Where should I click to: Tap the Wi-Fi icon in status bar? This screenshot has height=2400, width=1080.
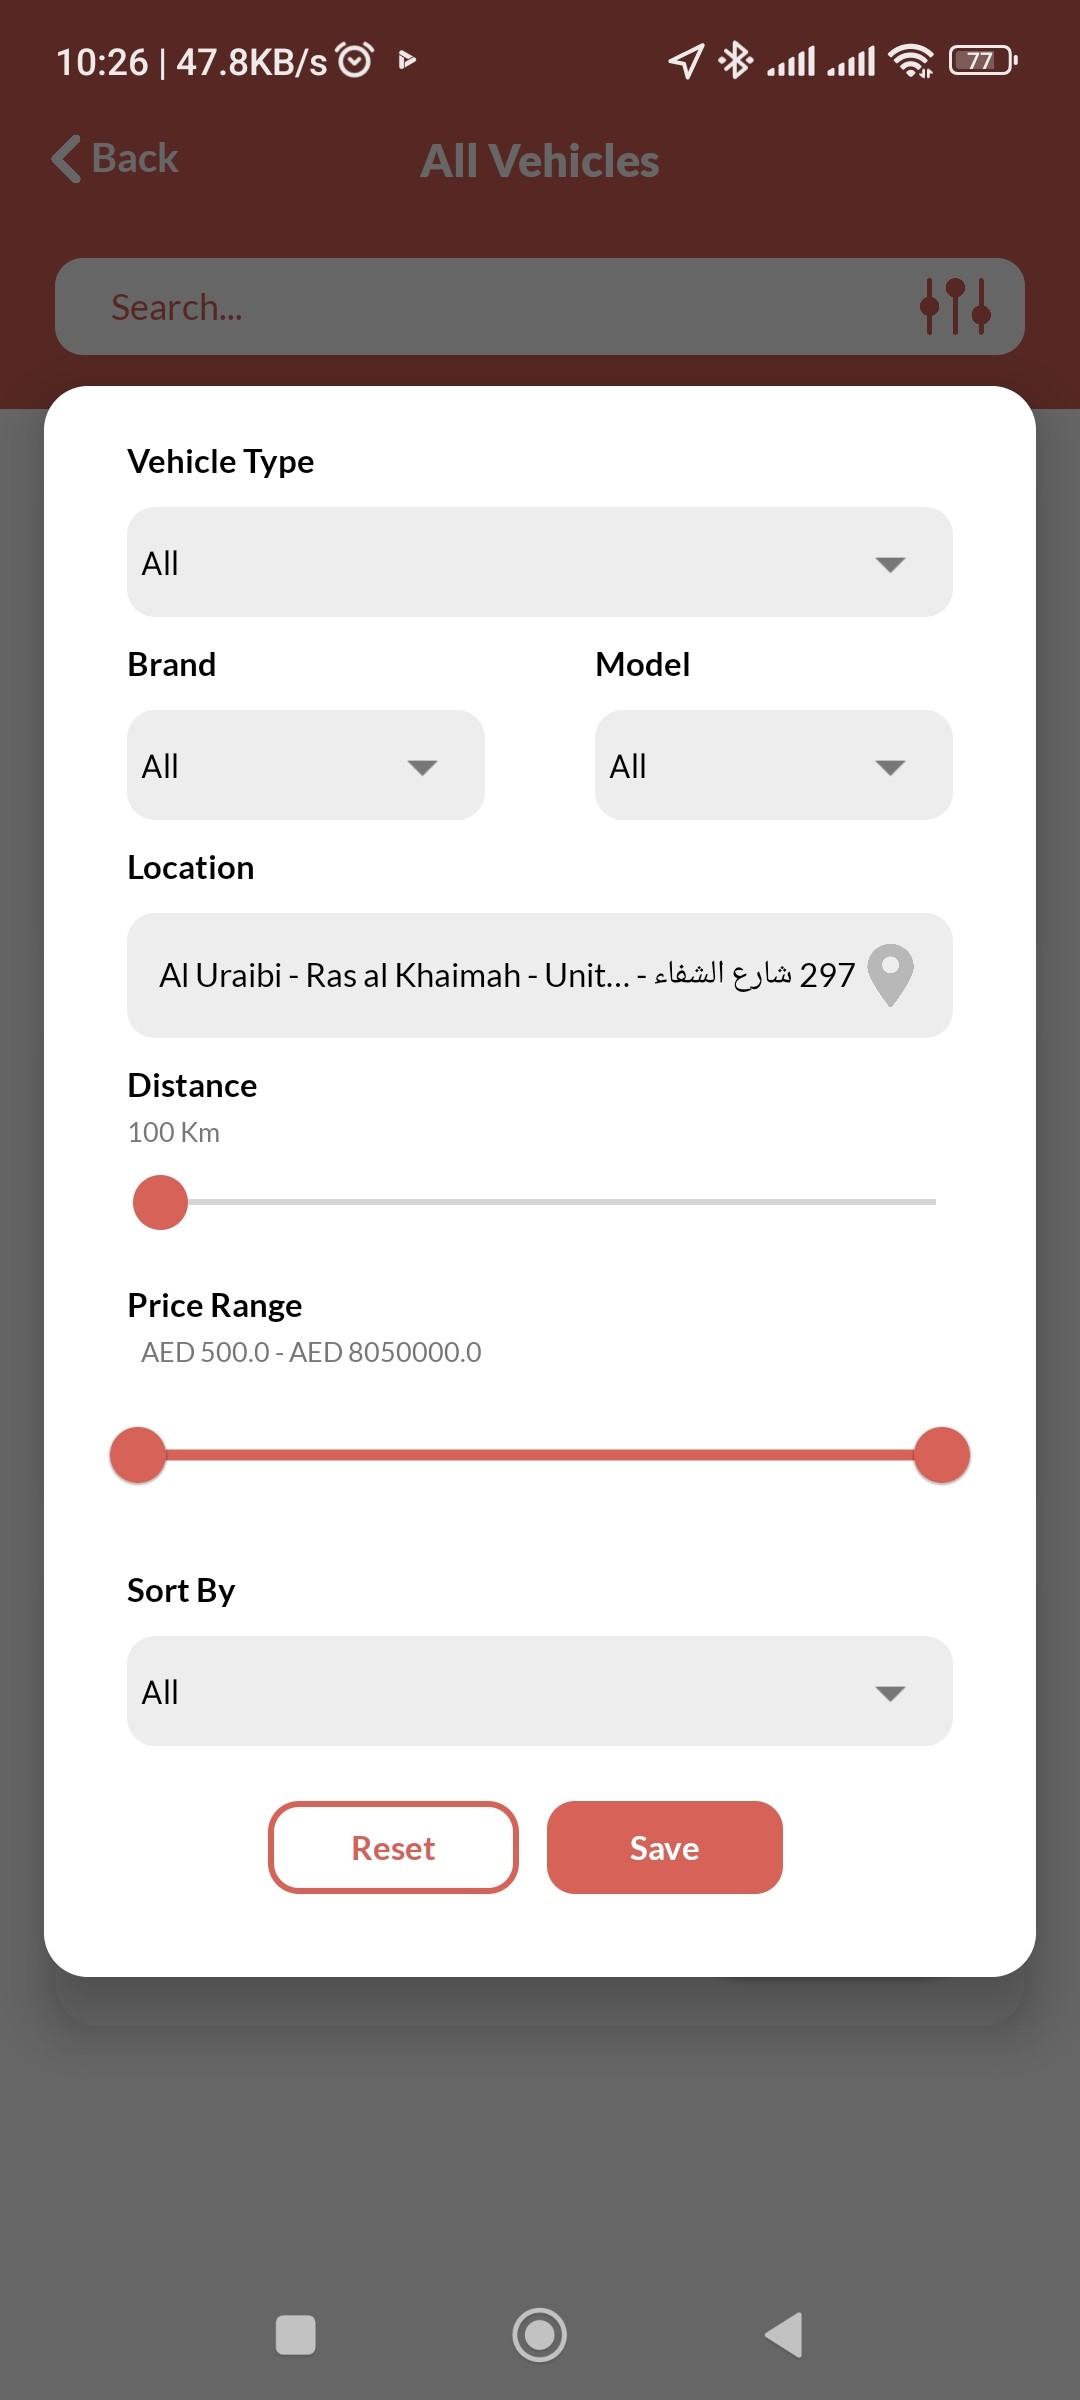pos(910,61)
